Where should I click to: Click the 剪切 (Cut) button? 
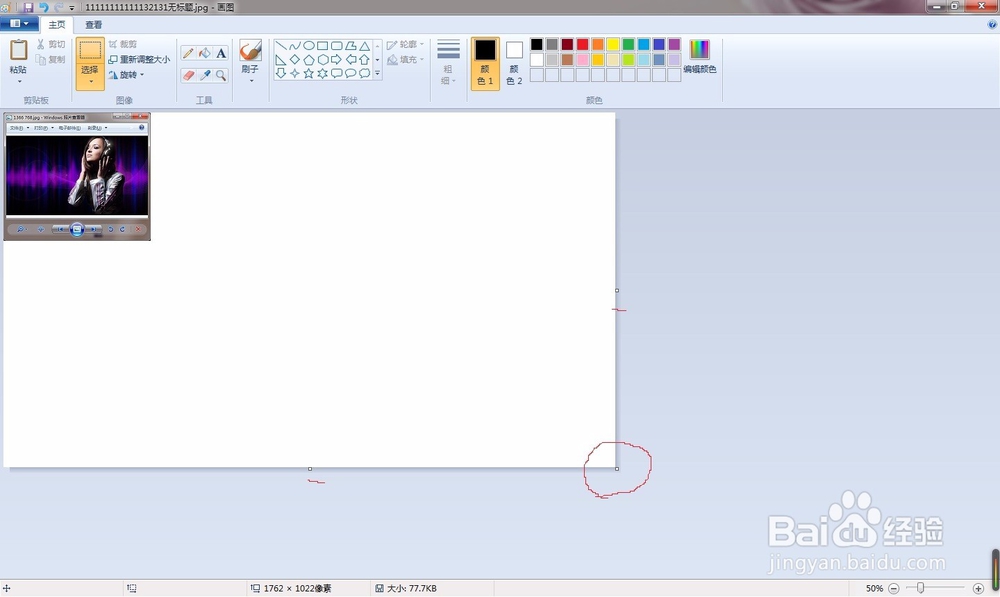[x=50, y=44]
